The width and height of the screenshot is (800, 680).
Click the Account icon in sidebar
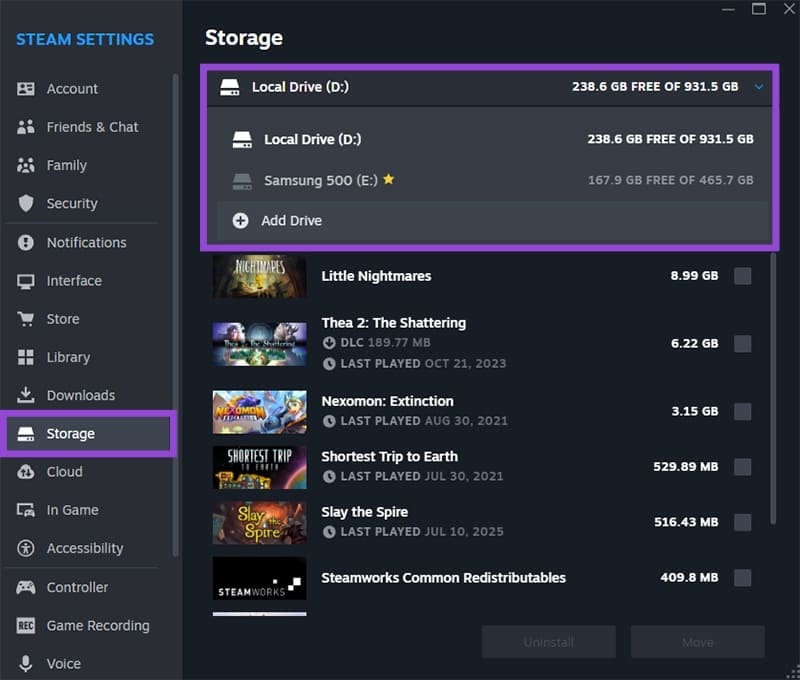click(x=27, y=89)
